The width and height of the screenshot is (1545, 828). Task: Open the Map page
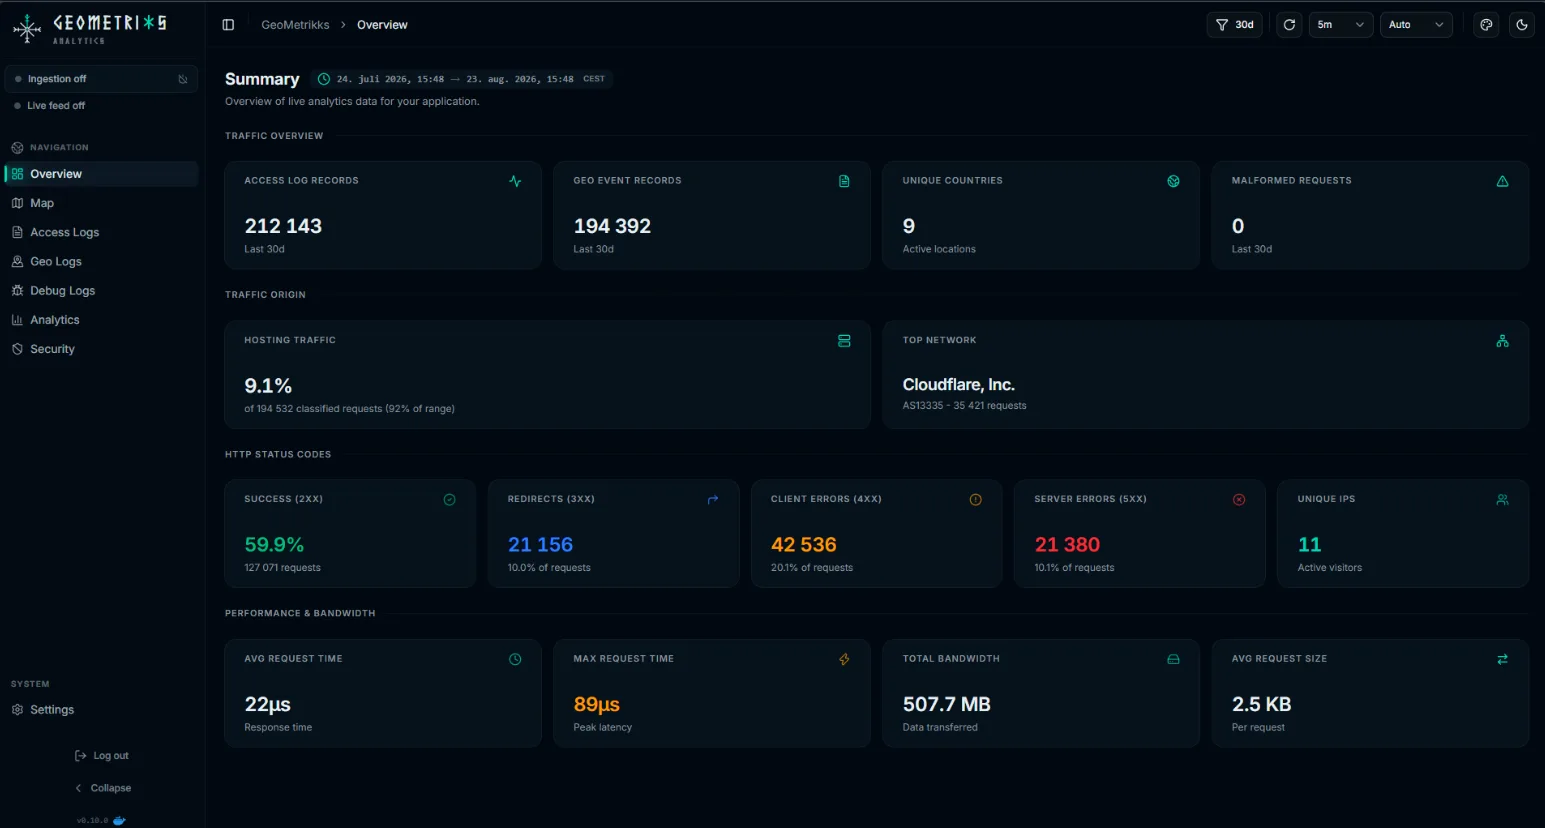101,203
